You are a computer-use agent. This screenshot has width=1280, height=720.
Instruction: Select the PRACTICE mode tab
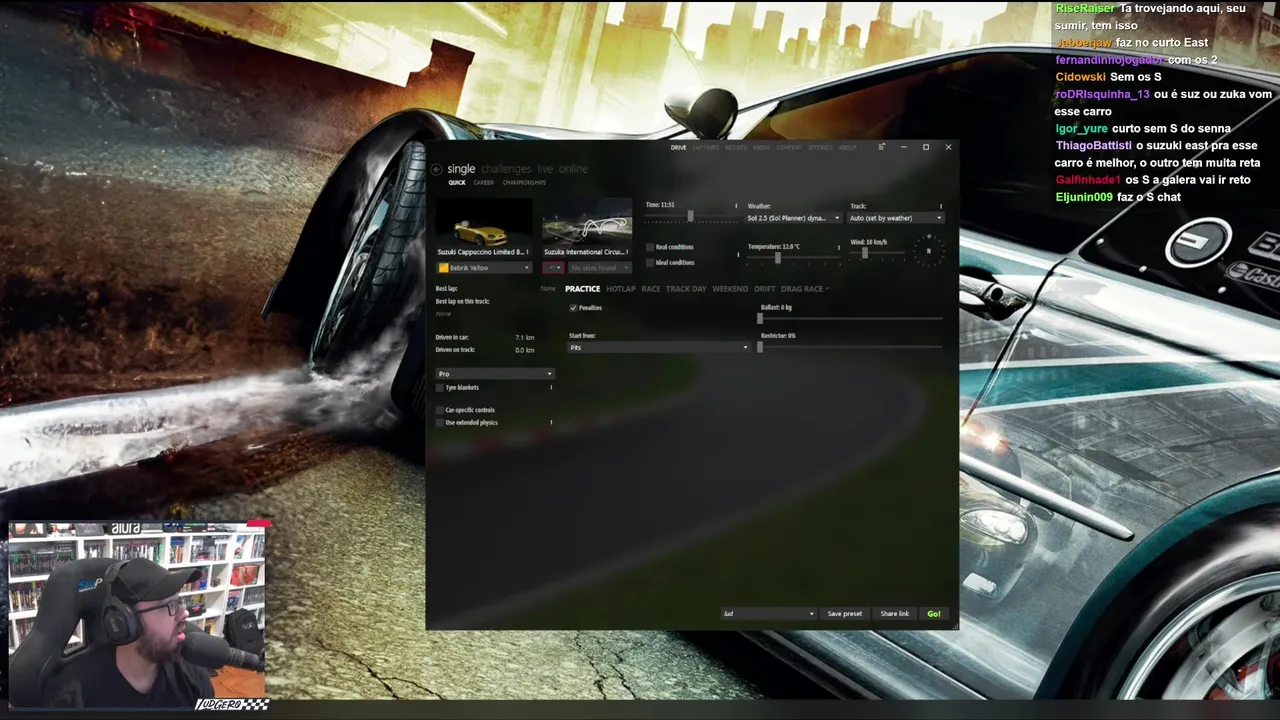[583, 289]
